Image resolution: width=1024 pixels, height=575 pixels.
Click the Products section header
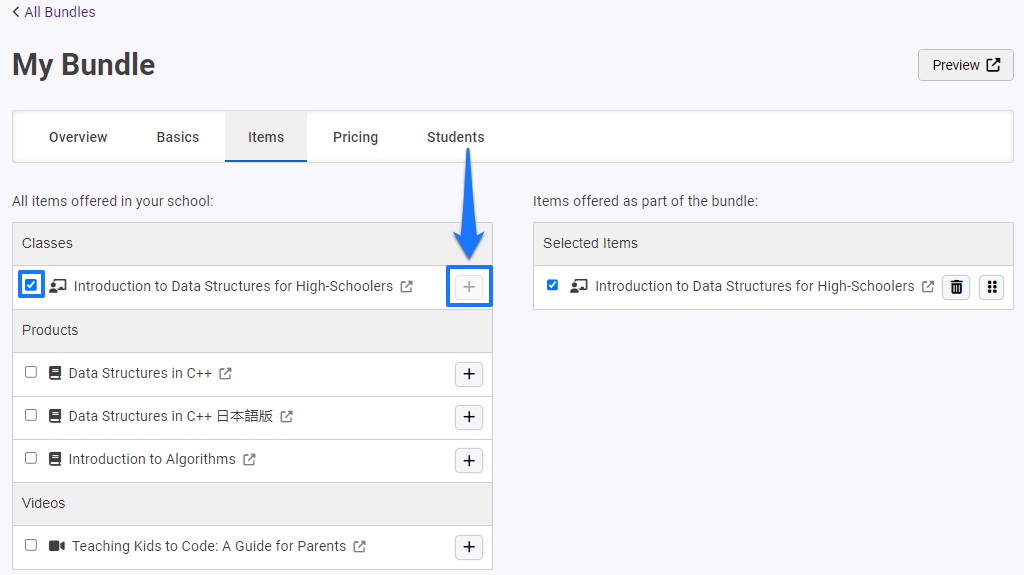(x=252, y=330)
